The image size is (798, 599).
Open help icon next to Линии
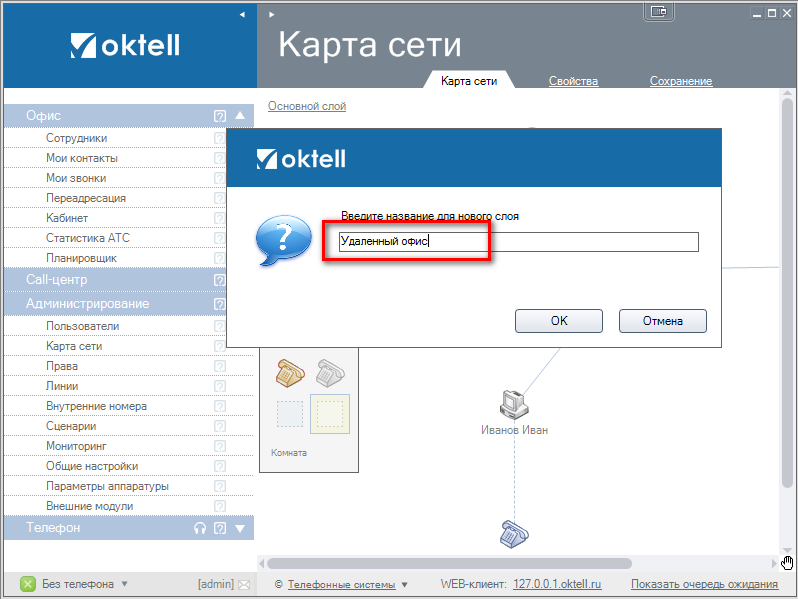pos(220,386)
